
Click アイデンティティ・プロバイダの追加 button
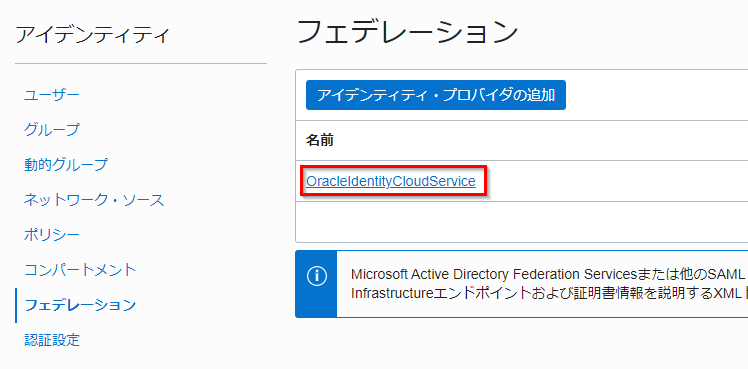(436, 95)
